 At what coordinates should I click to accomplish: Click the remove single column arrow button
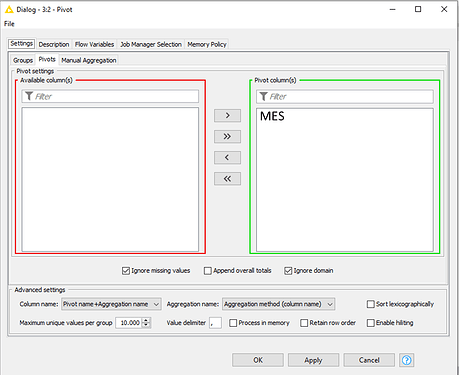[227, 157]
